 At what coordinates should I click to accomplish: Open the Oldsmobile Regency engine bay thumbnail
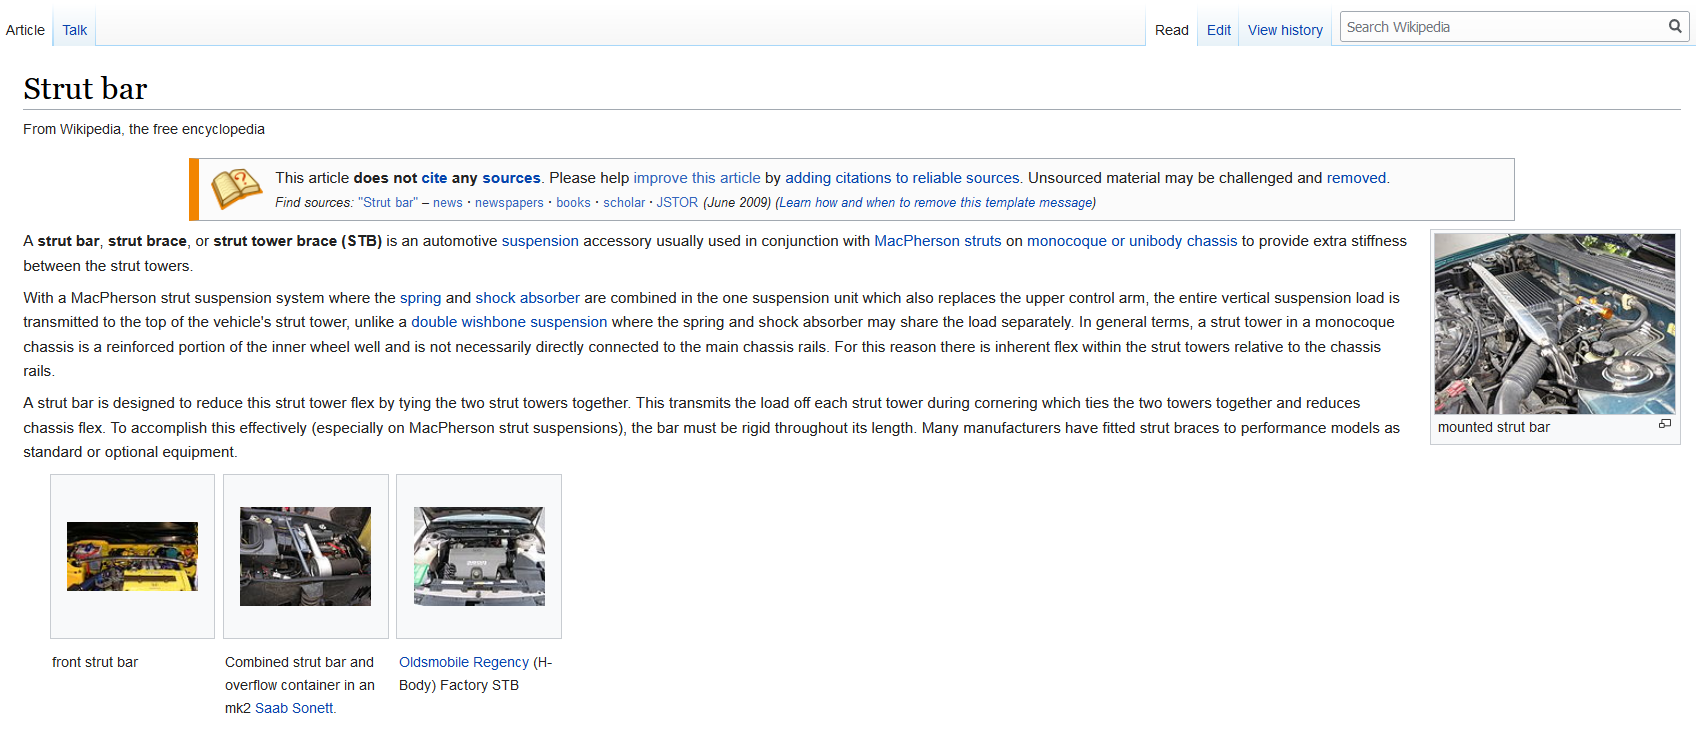click(x=479, y=556)
